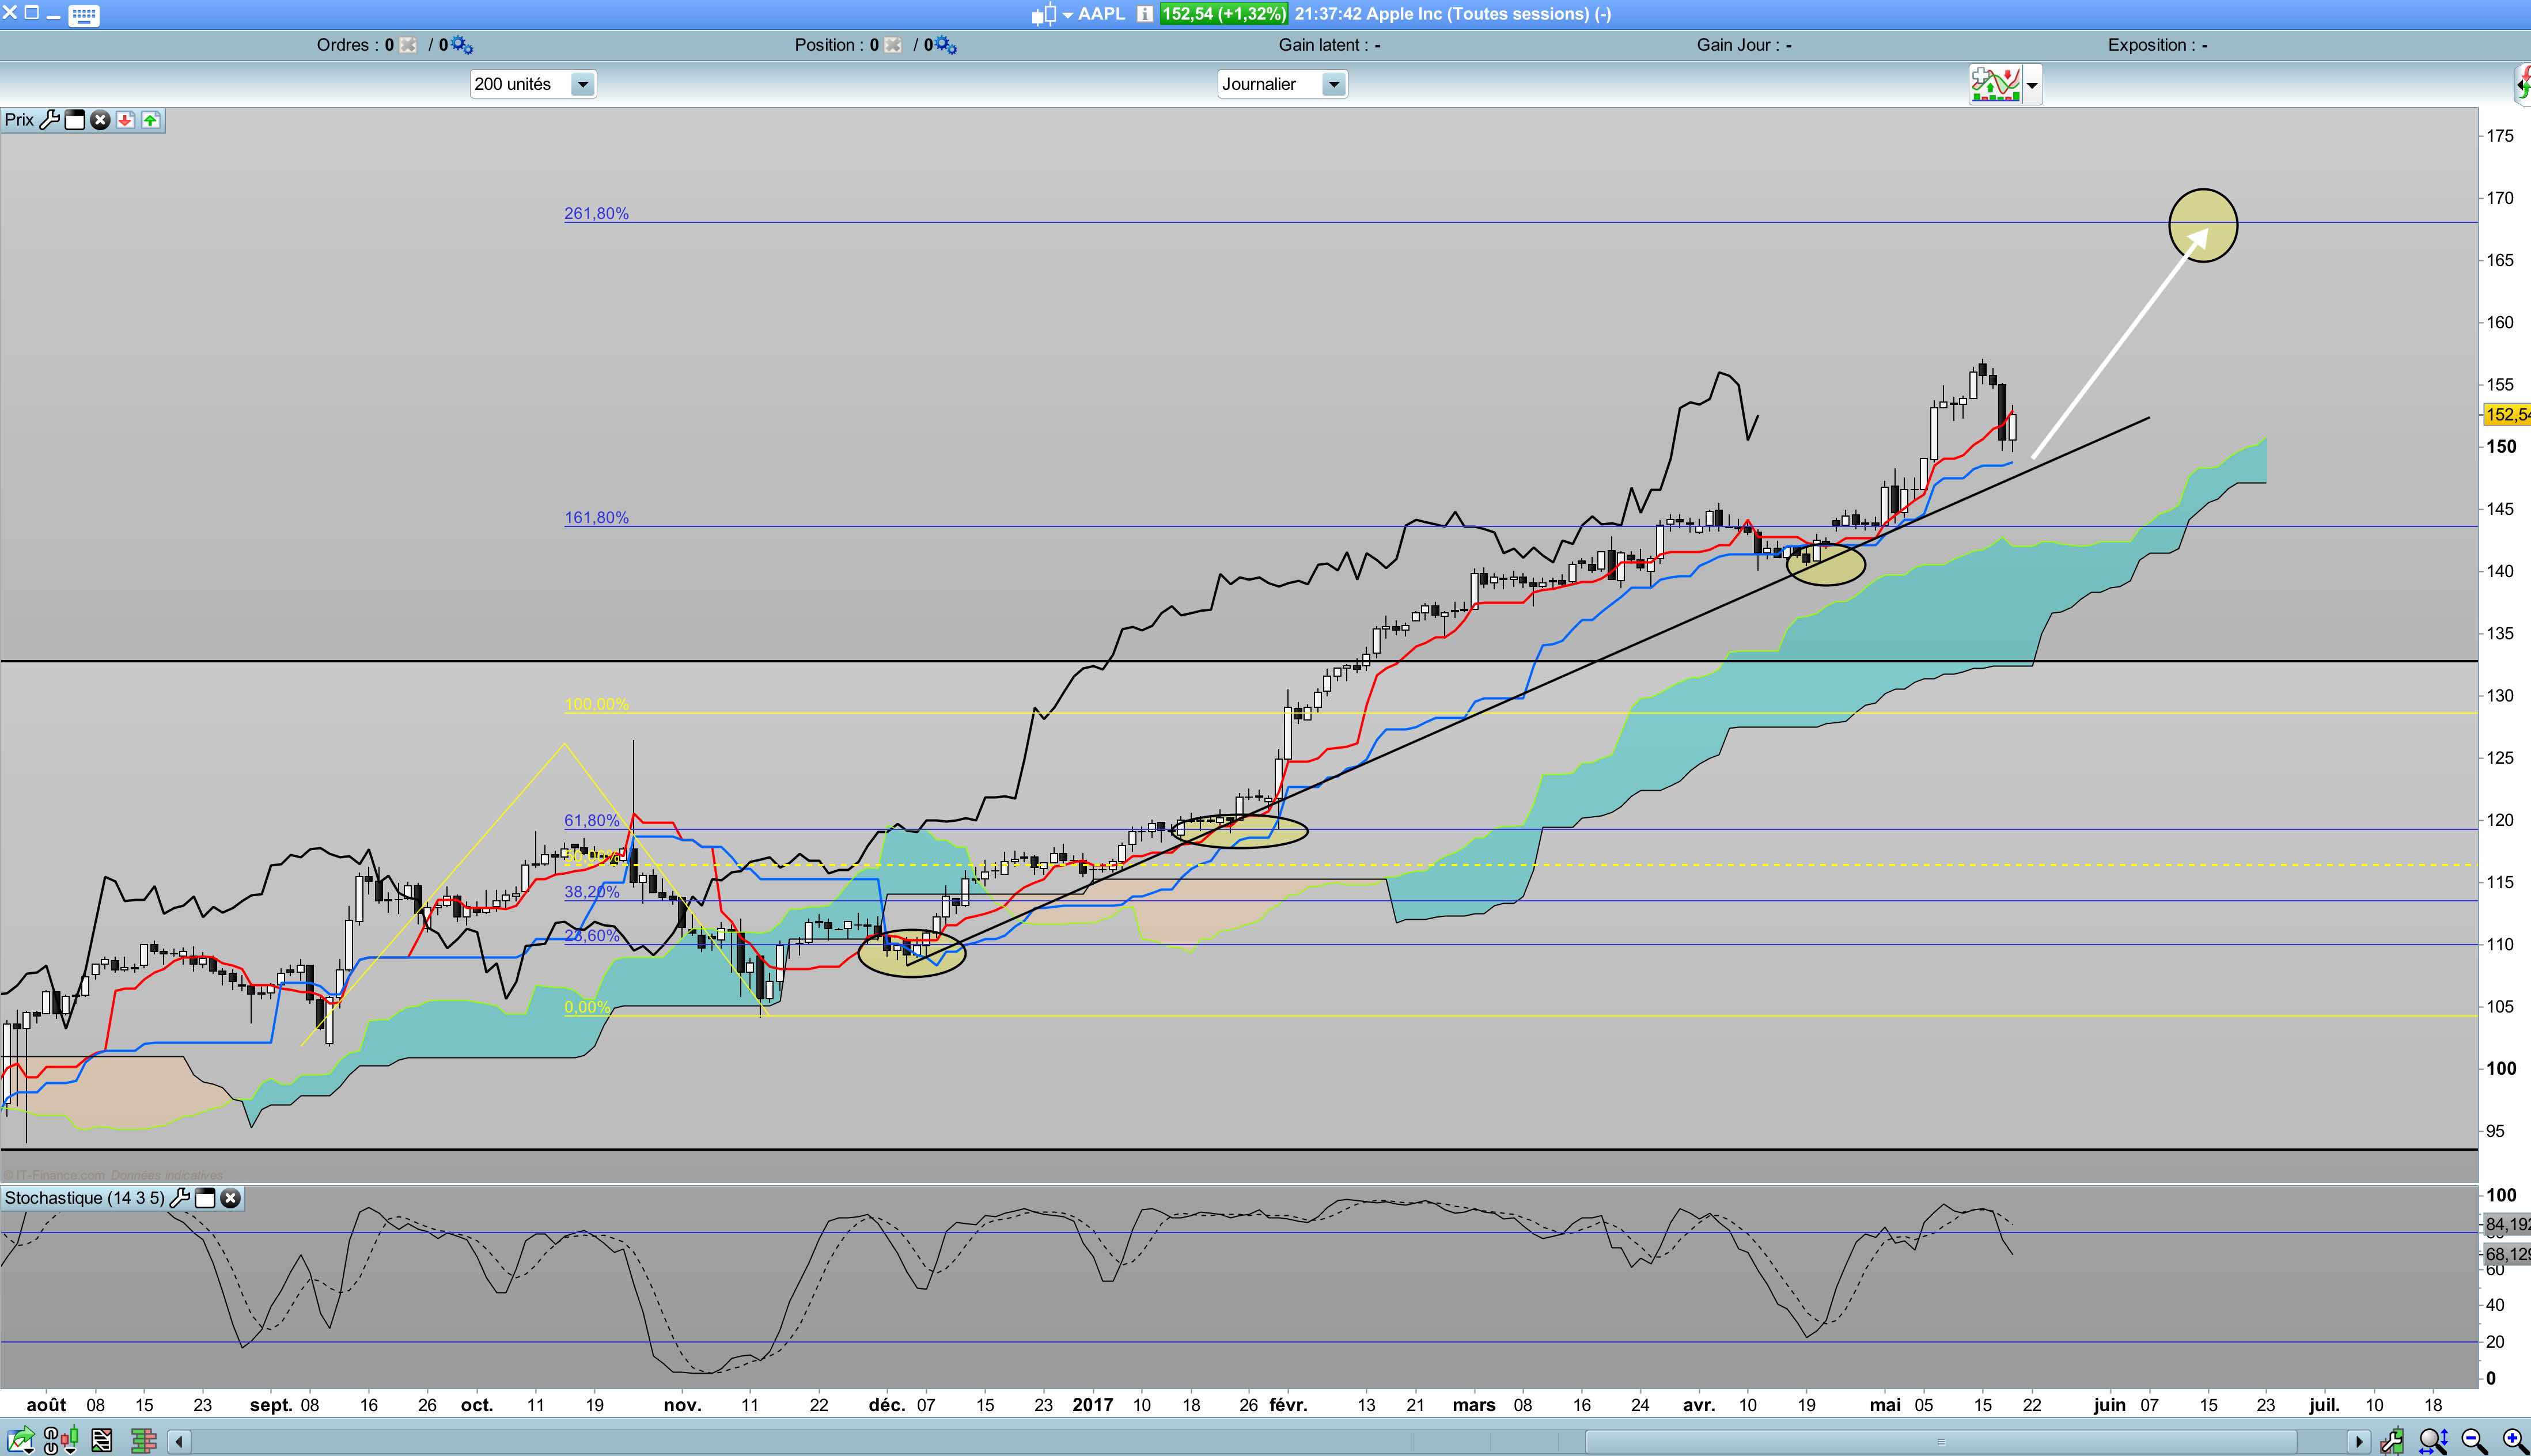Viewport: 2531px width, 1456px height.
Task: Open chart style wrench candlestick icon
Action: point(2393,1441)
